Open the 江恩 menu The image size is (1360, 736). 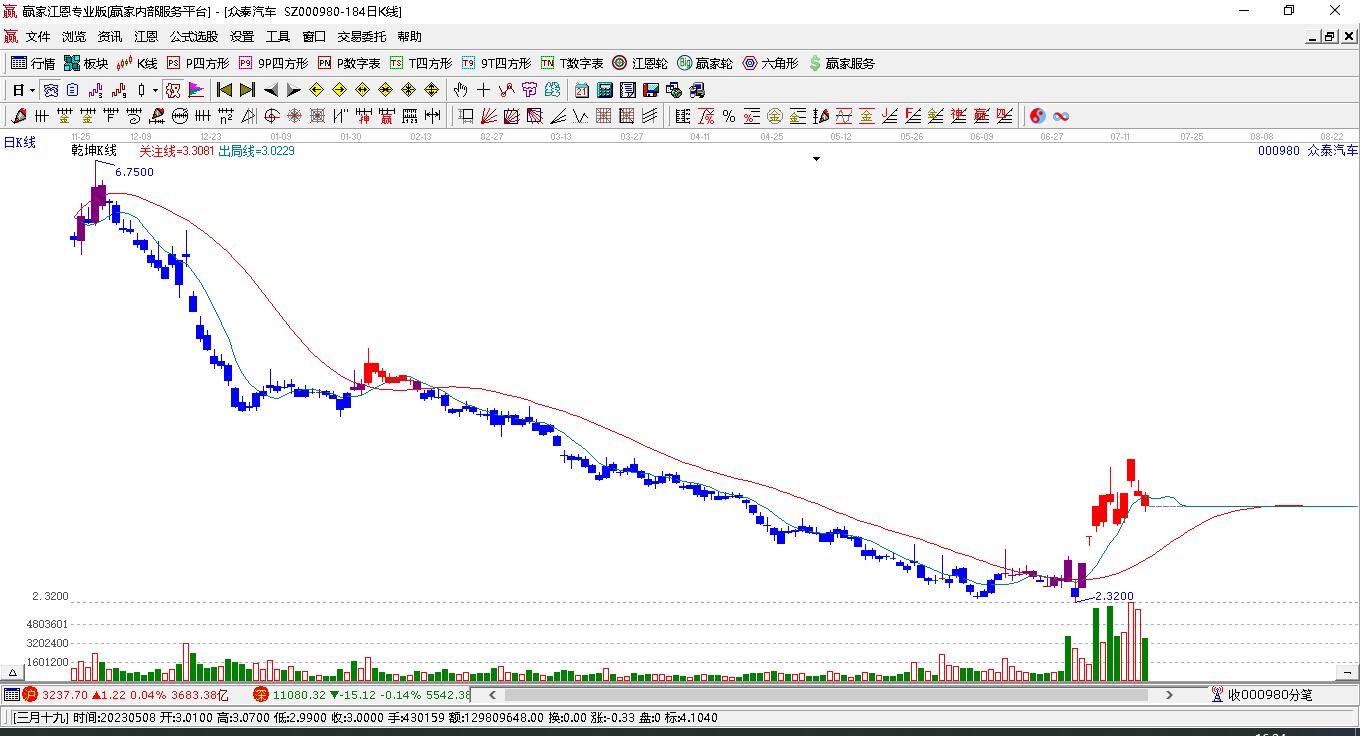[x=146, y=37]
